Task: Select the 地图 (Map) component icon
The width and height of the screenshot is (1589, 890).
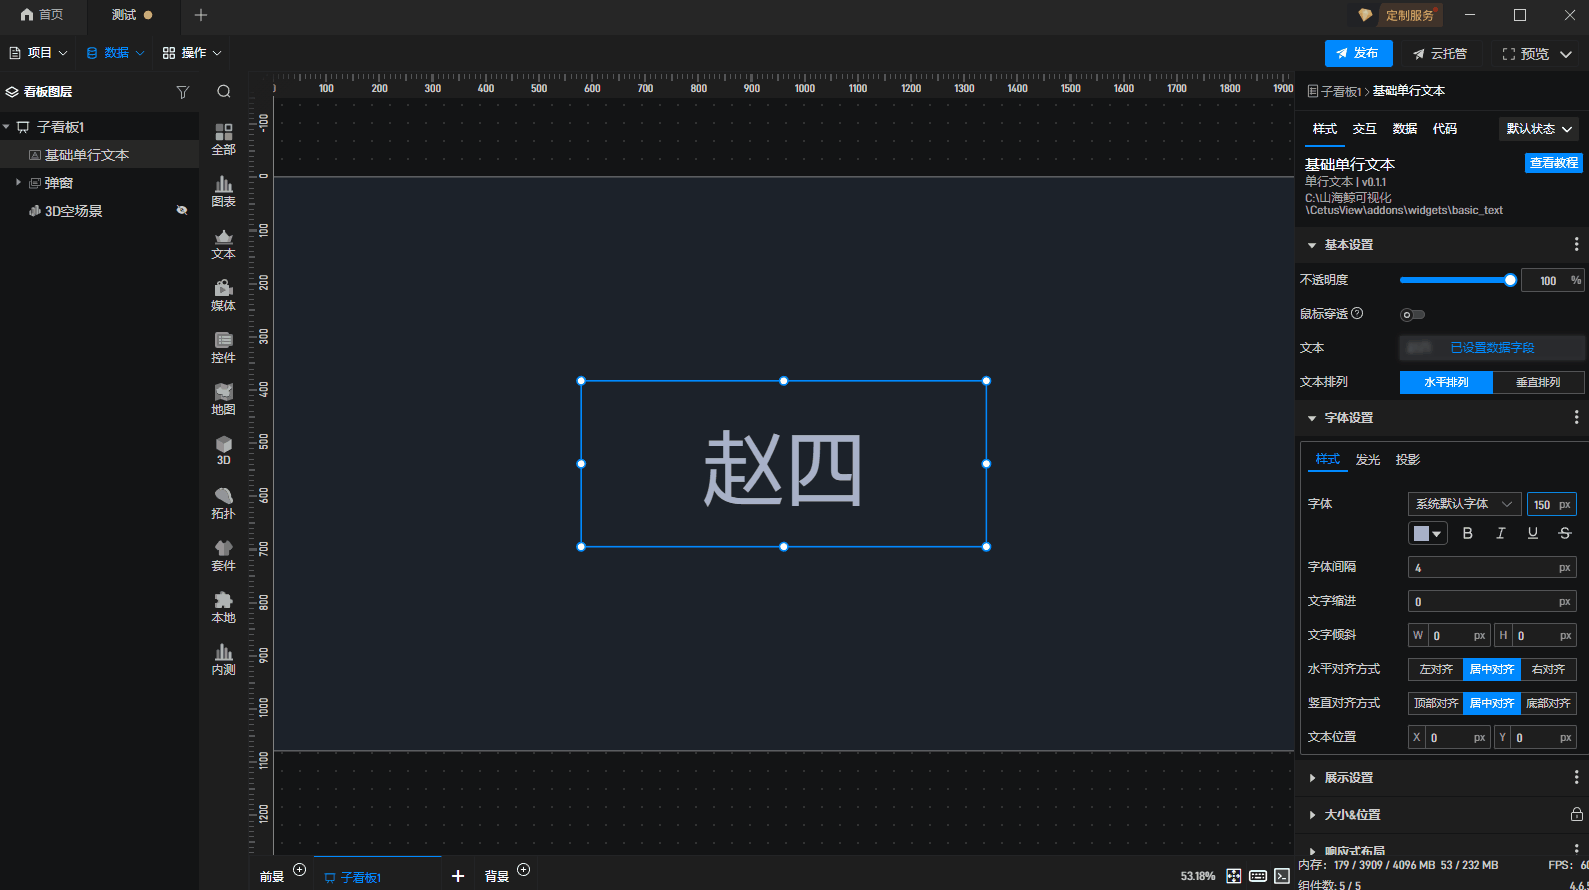Action: (x=223, y=399)
